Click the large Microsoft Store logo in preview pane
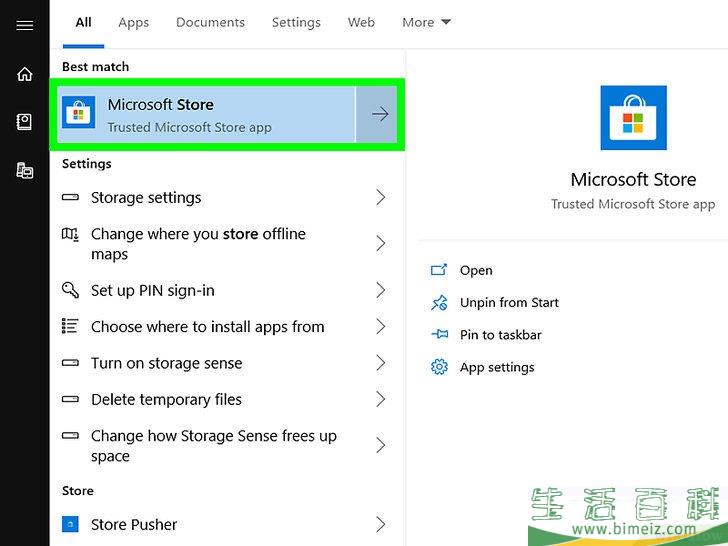 tap(633, 118)
